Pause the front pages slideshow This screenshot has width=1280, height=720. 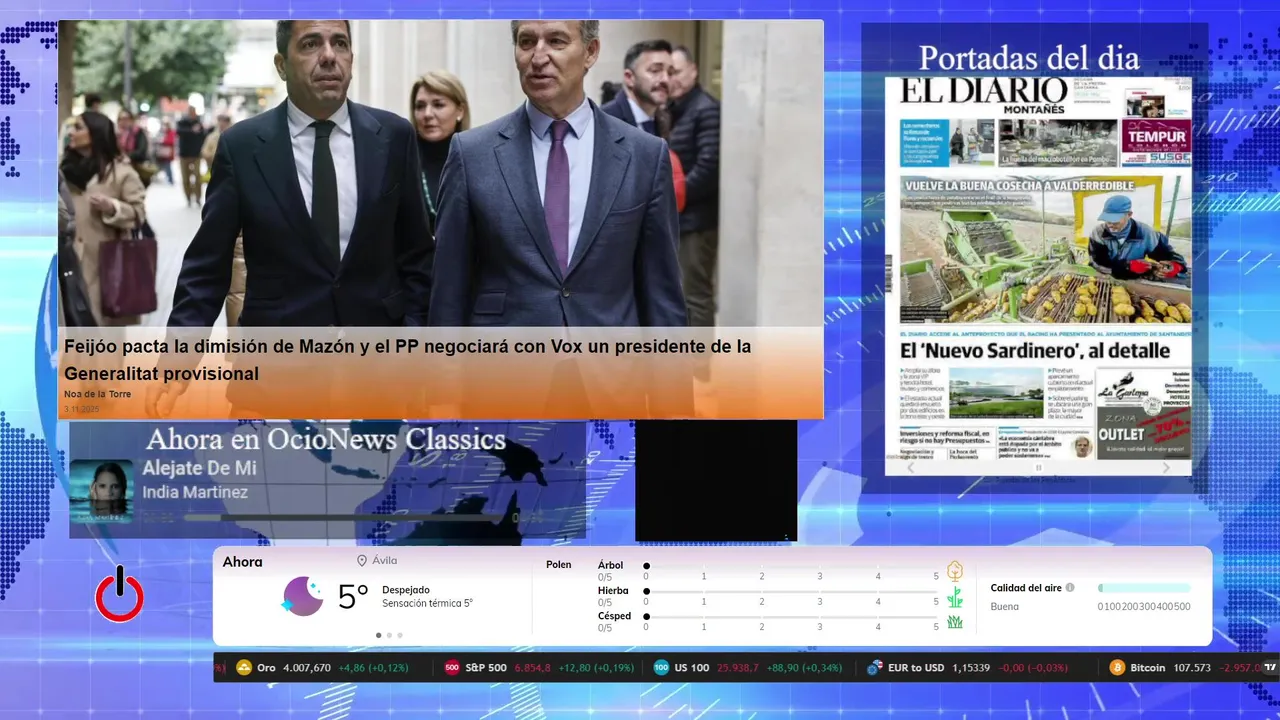click(x=1038, y=467)
